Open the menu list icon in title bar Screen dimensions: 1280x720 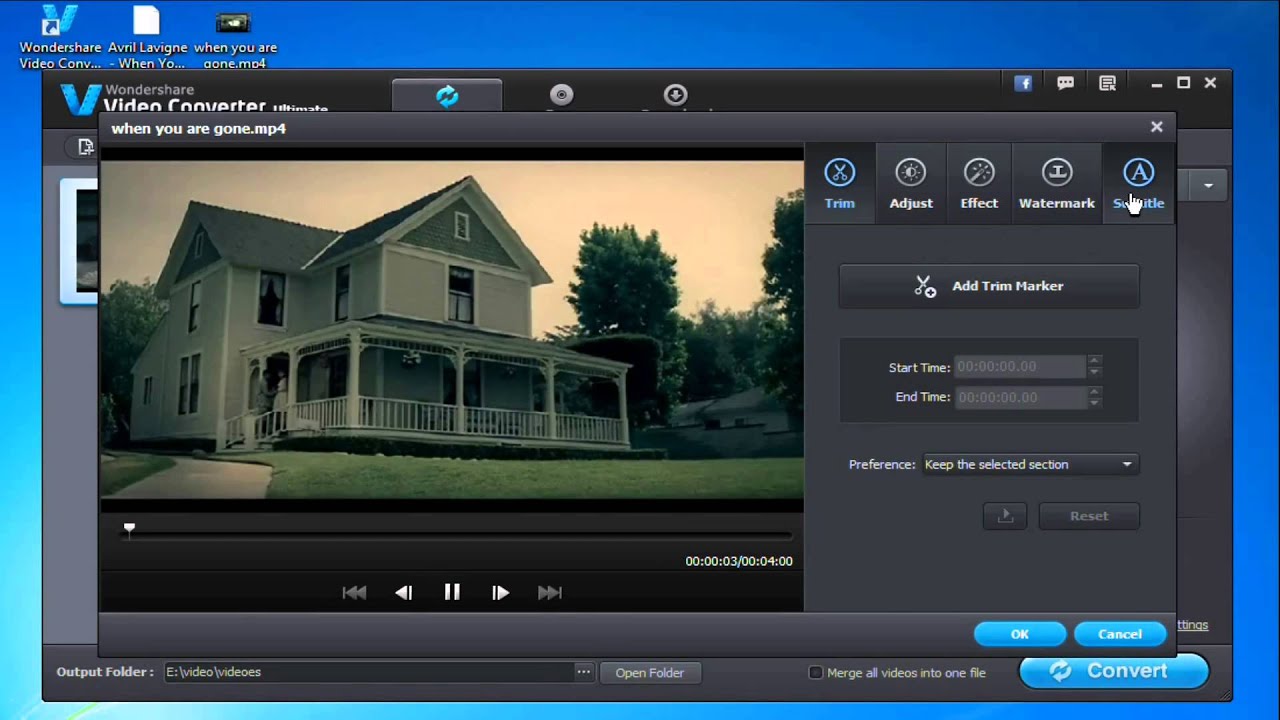tap(1107, 84)
